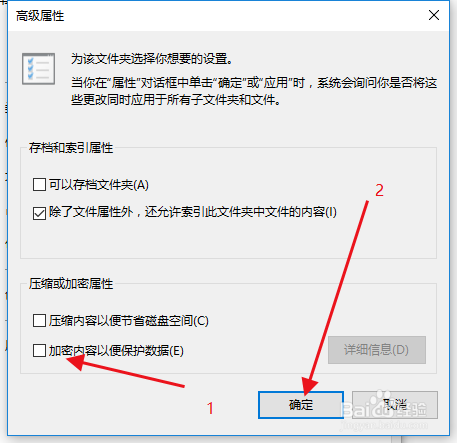
Task: Click the 高级属性 title bar text
Action: (x=40, y=16)
